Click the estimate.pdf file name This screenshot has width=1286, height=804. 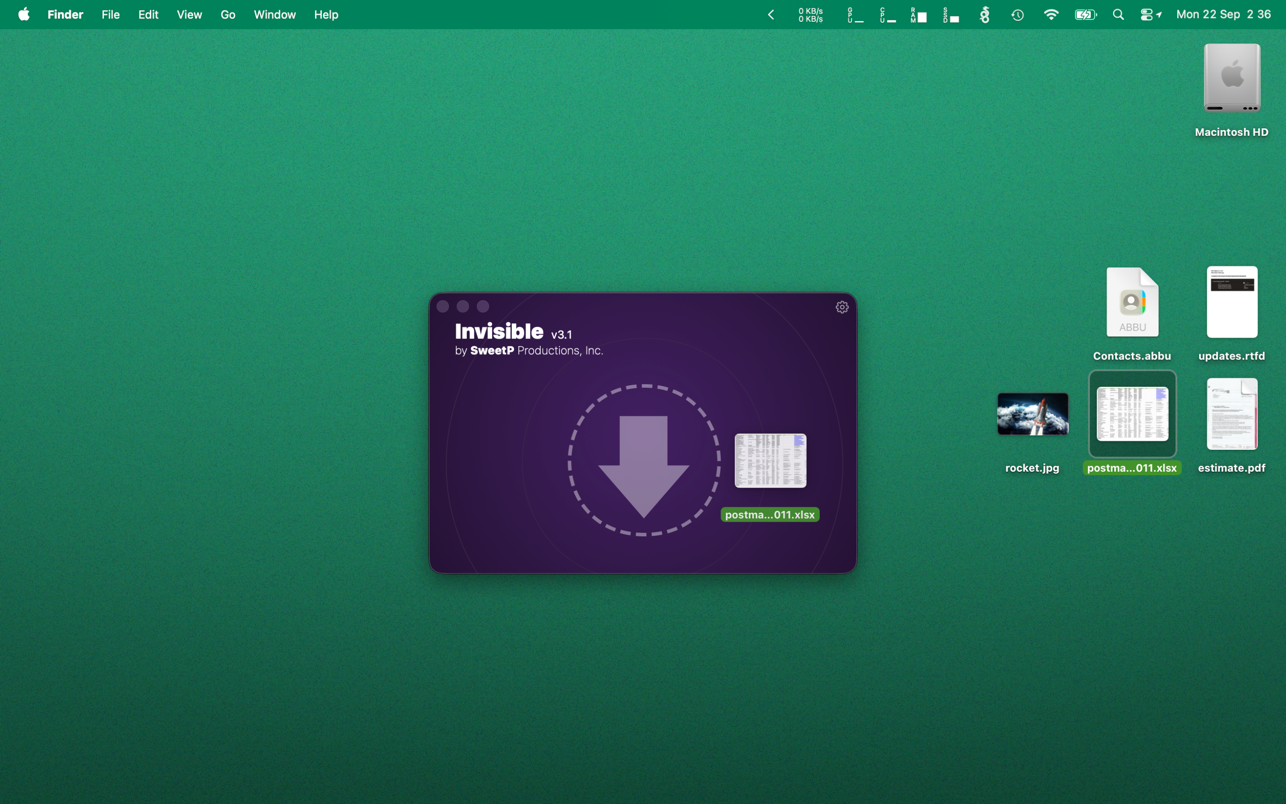coord(1232,468)
